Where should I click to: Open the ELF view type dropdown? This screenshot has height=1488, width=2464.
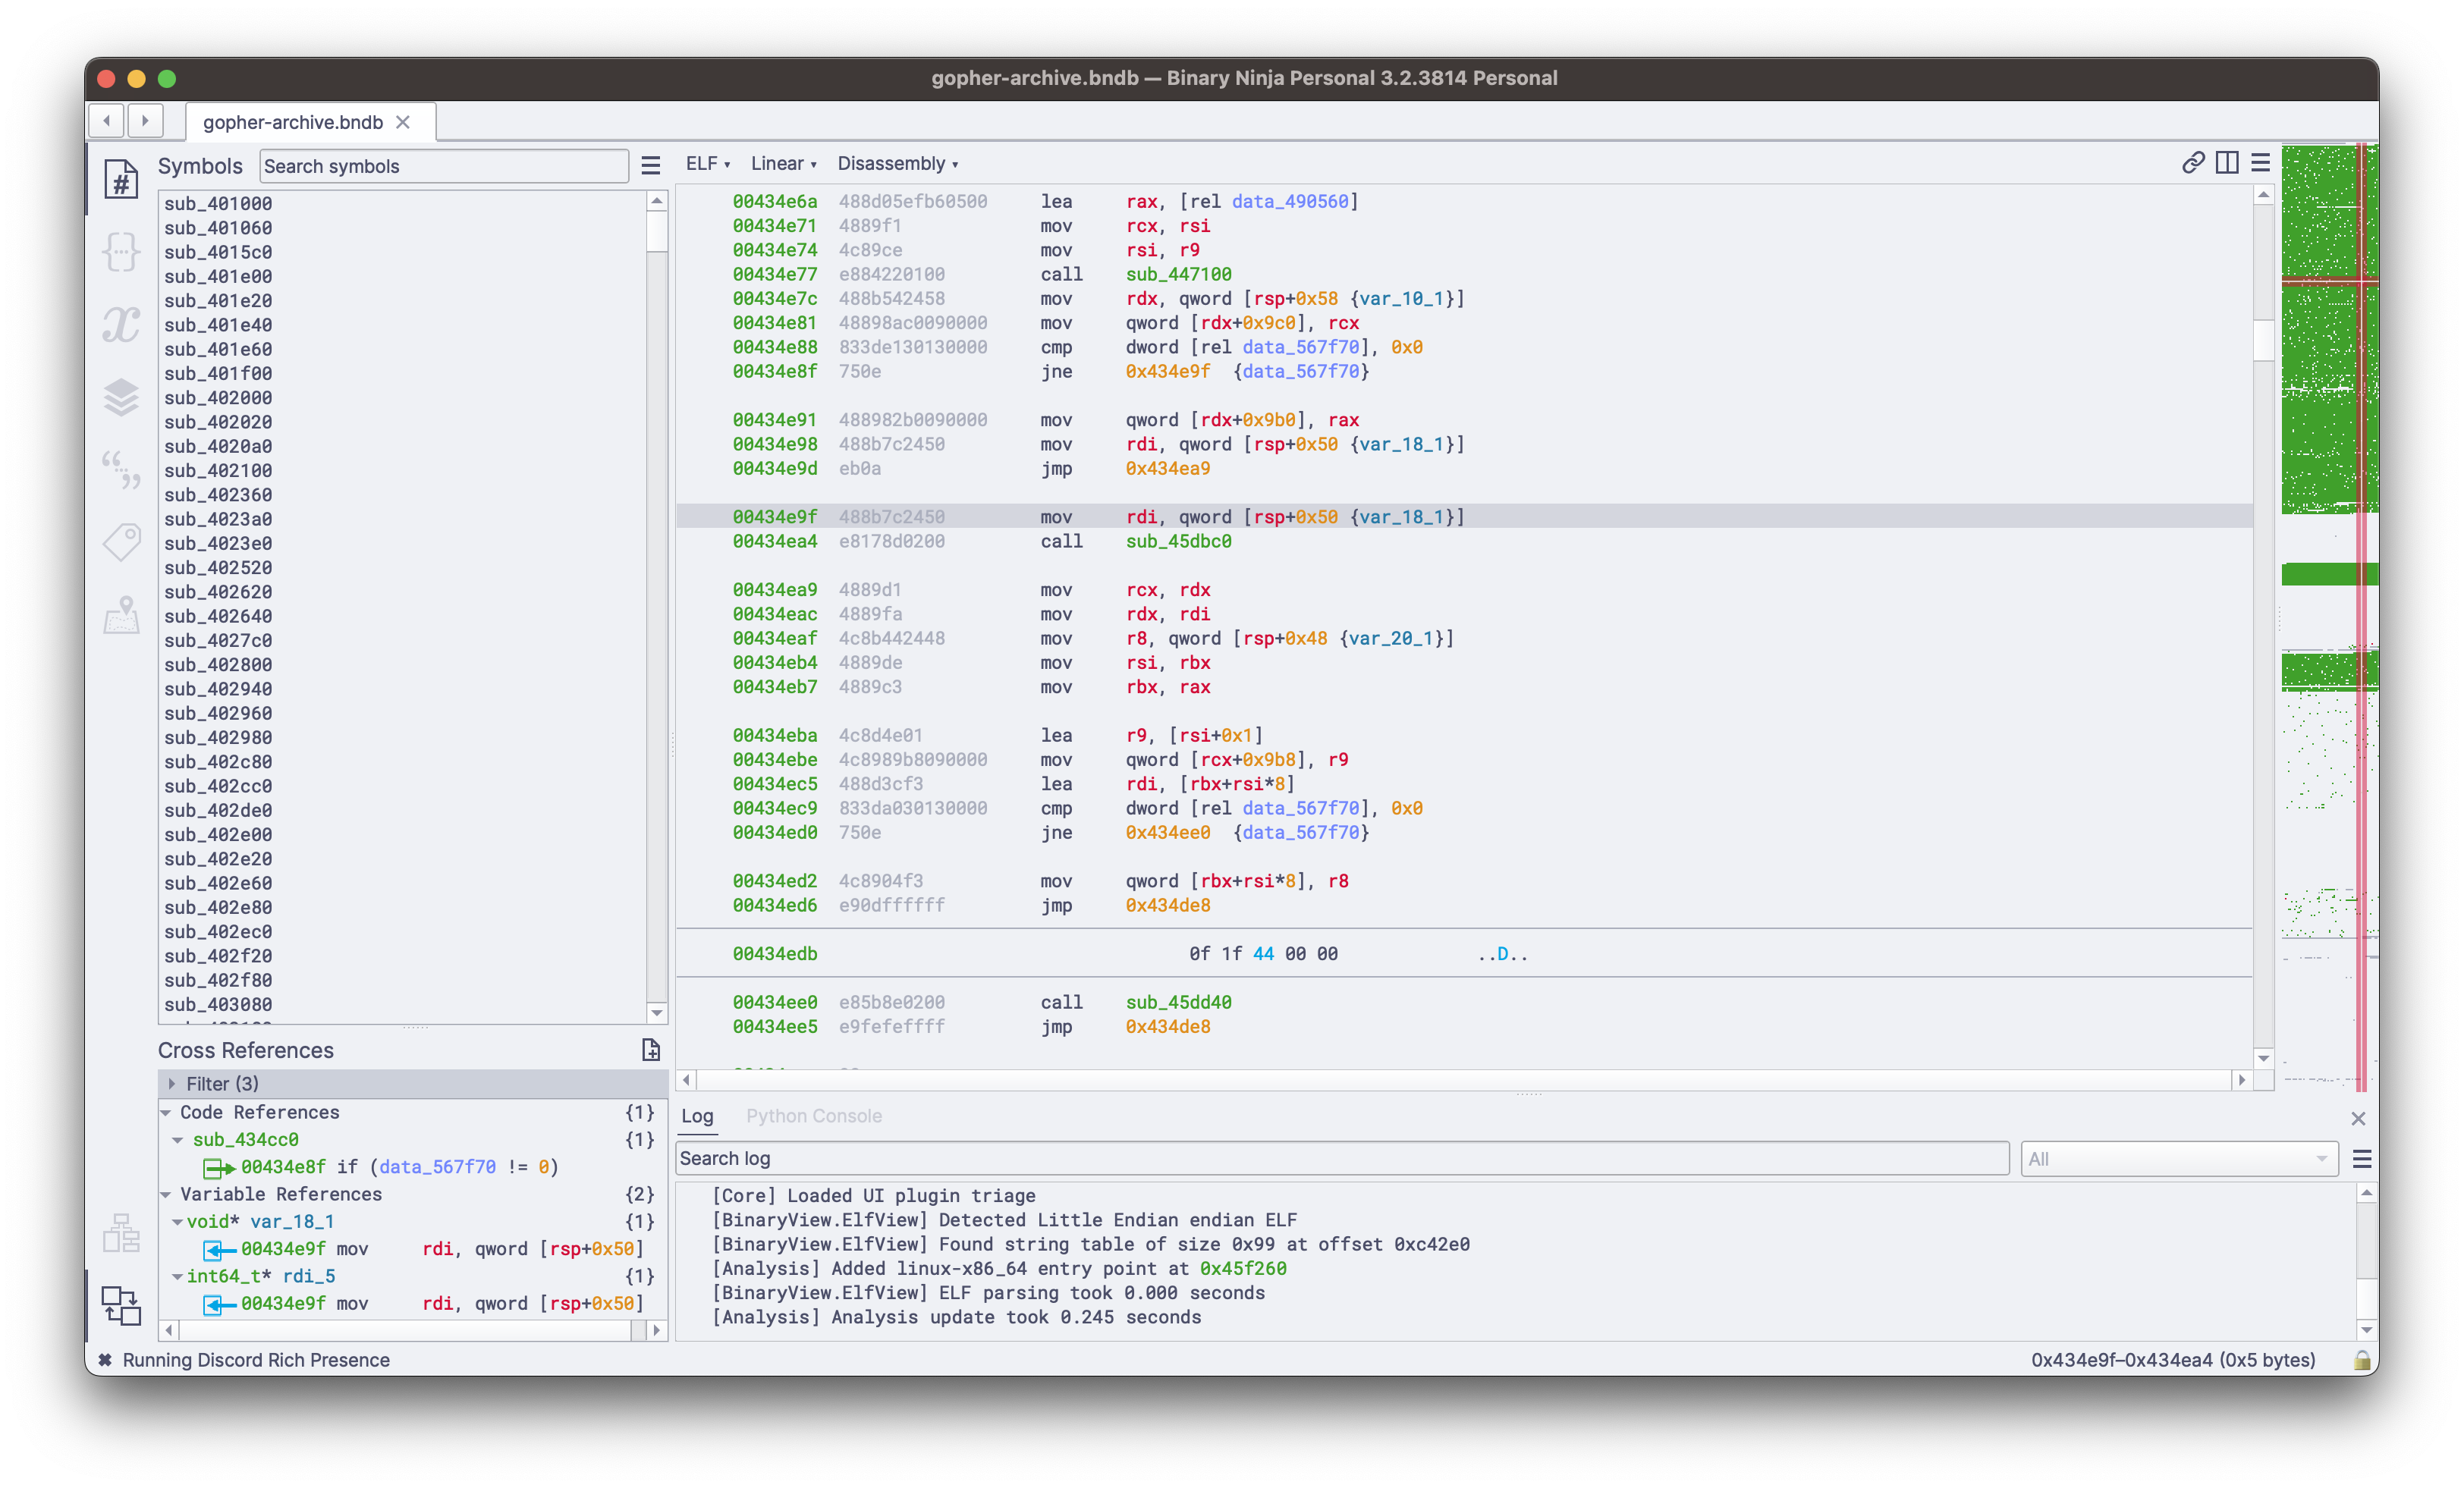pyautogui.click(x=707, y=164)
